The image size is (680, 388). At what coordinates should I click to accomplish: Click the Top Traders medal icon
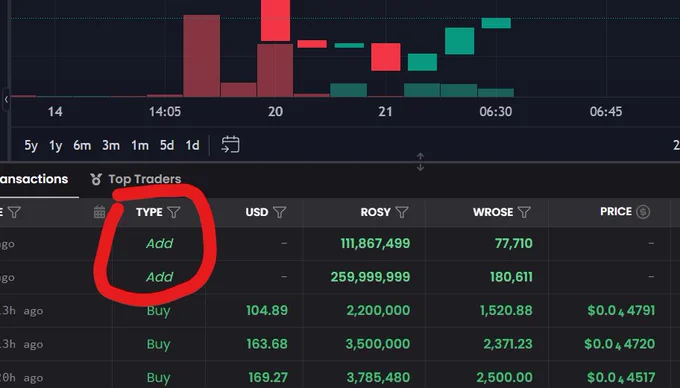click(96, 179)
